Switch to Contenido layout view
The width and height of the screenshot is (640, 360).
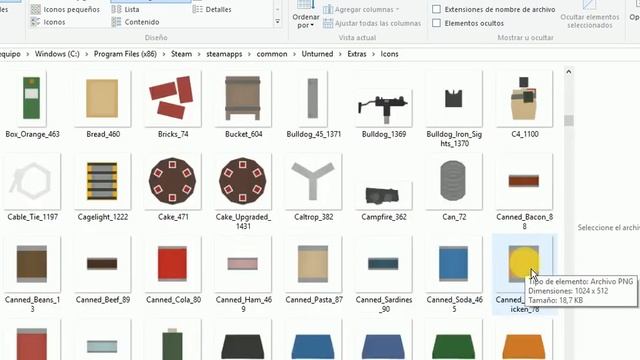[135, 22]
